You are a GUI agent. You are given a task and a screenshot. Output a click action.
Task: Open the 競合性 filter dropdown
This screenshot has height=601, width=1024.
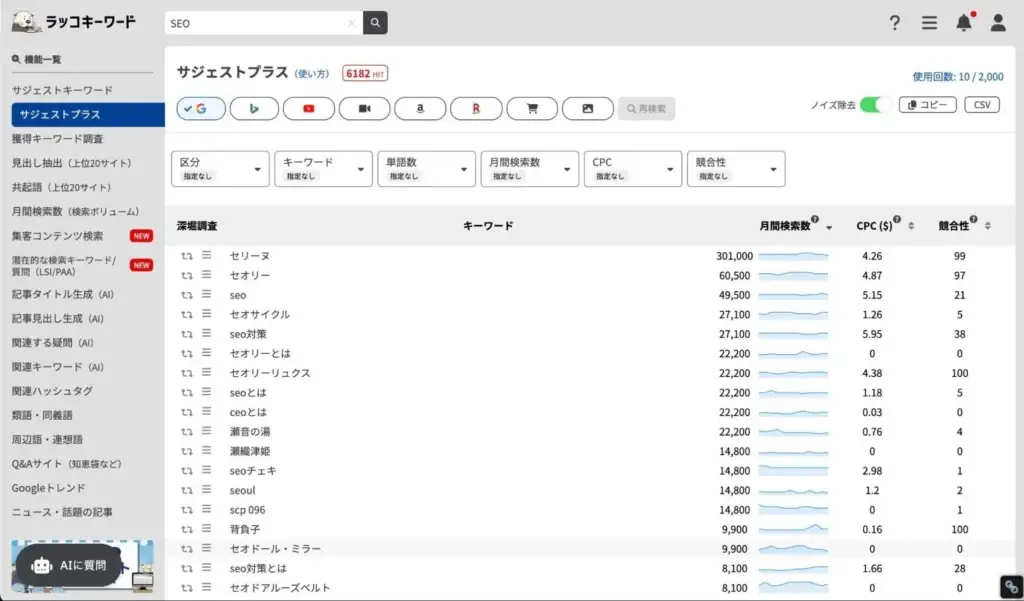[736, 169]
